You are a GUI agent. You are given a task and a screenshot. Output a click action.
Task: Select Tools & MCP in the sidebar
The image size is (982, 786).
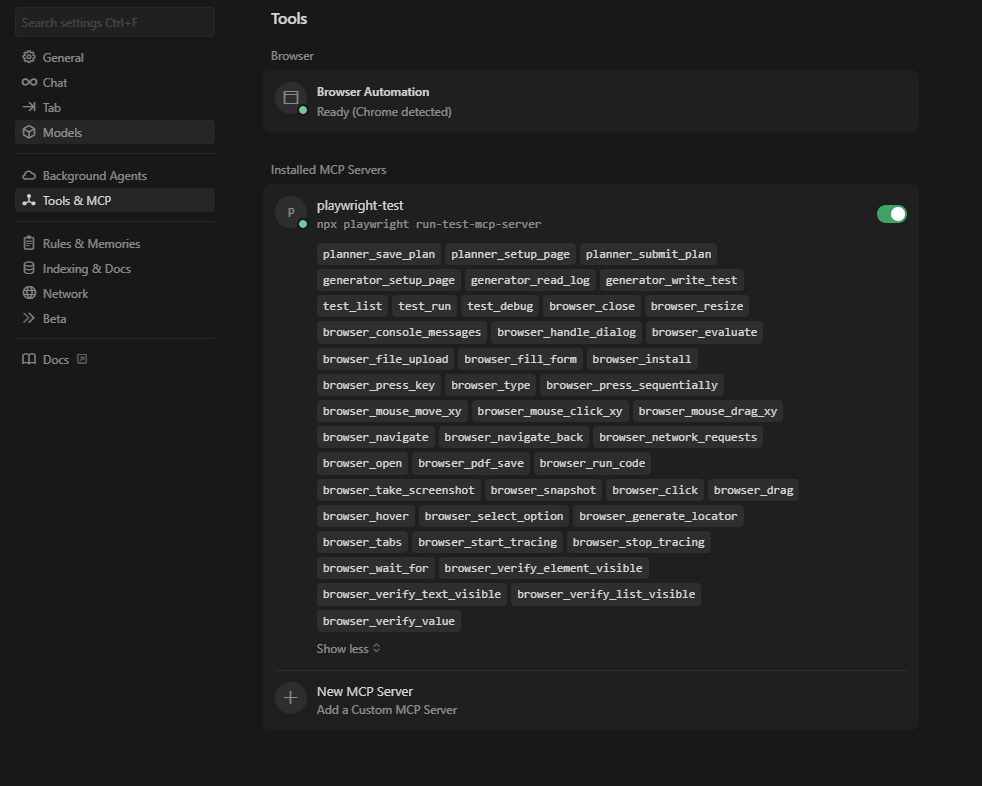77,200
